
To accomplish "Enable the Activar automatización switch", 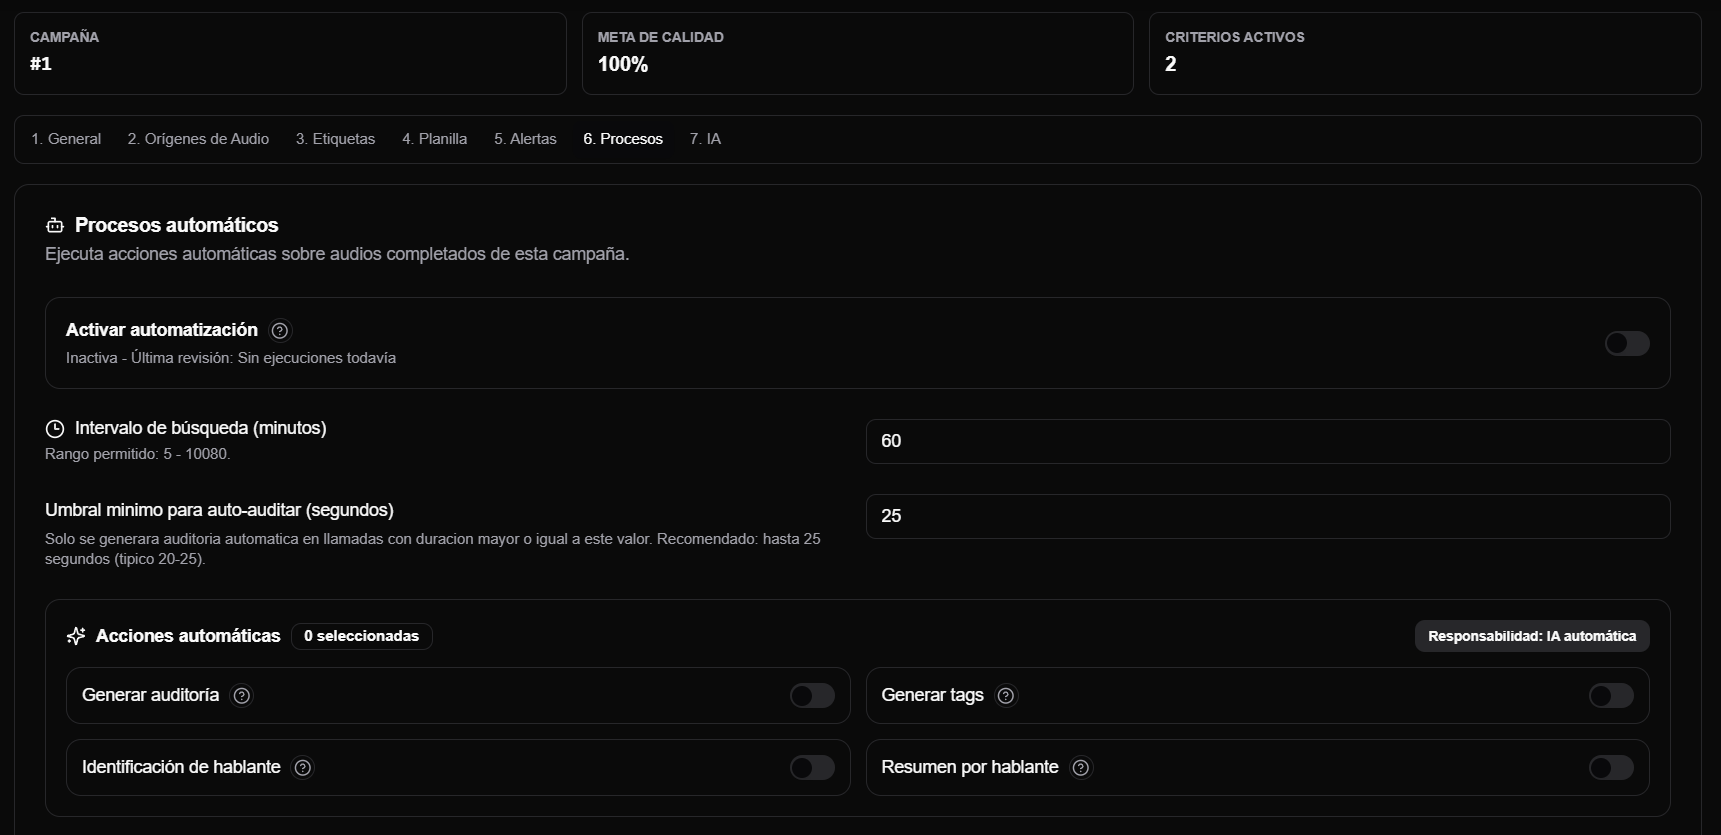I will [x=1627, y=344].
